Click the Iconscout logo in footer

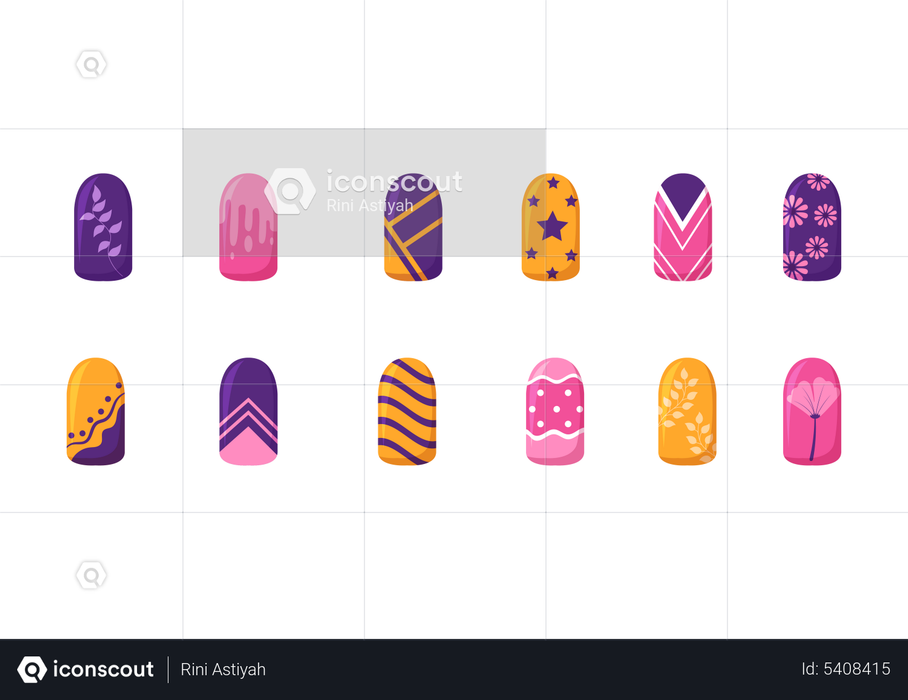click(x=86, y=669)
